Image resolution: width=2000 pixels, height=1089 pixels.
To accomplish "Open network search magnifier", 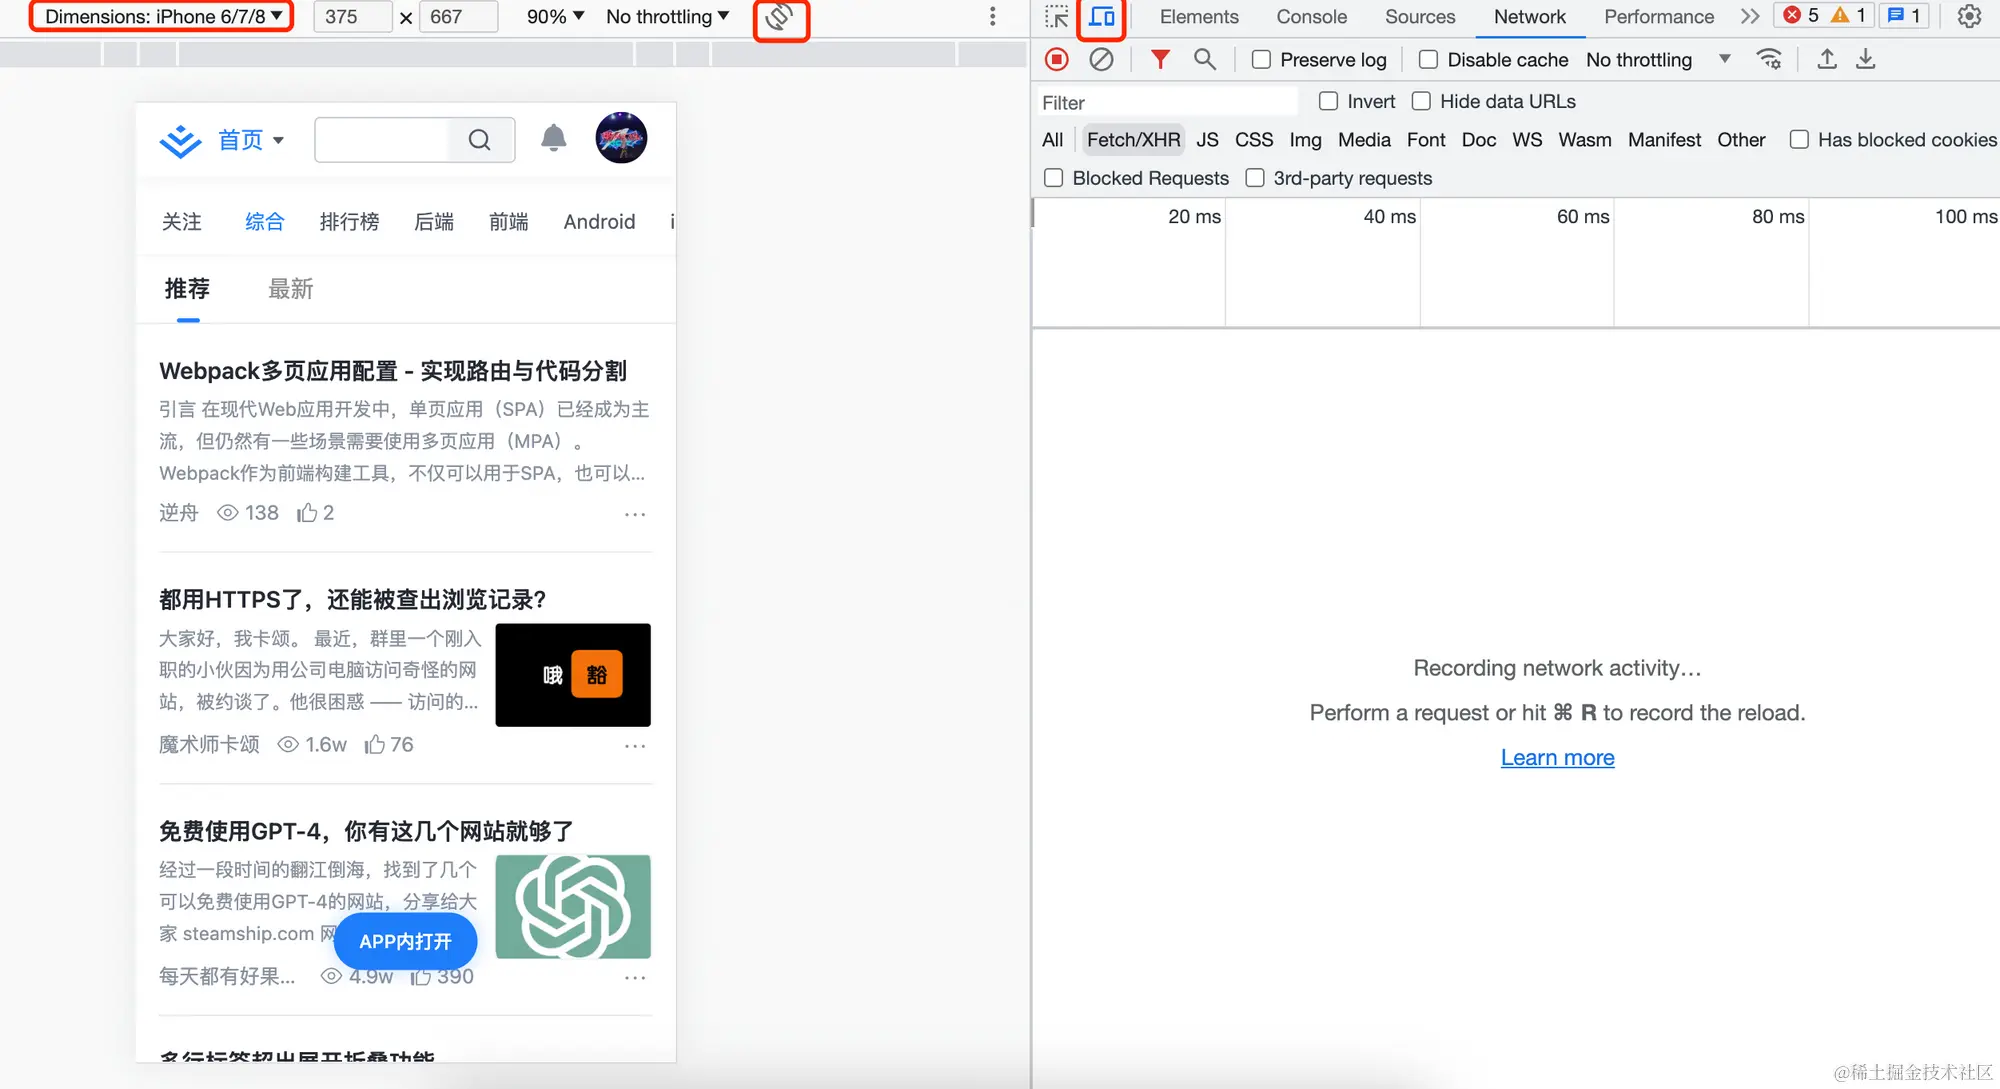I will click(x=1205, y=60).
